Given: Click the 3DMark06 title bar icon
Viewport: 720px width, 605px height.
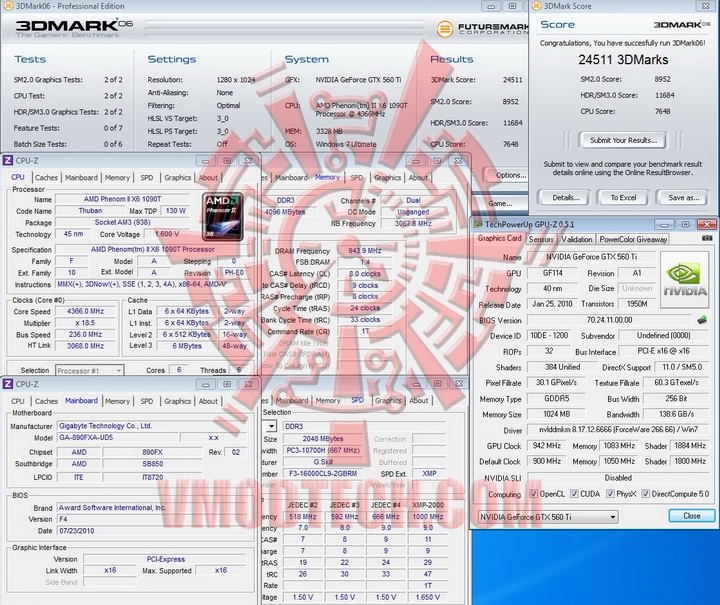Looking at the screenshot, I should coord(8,6).
